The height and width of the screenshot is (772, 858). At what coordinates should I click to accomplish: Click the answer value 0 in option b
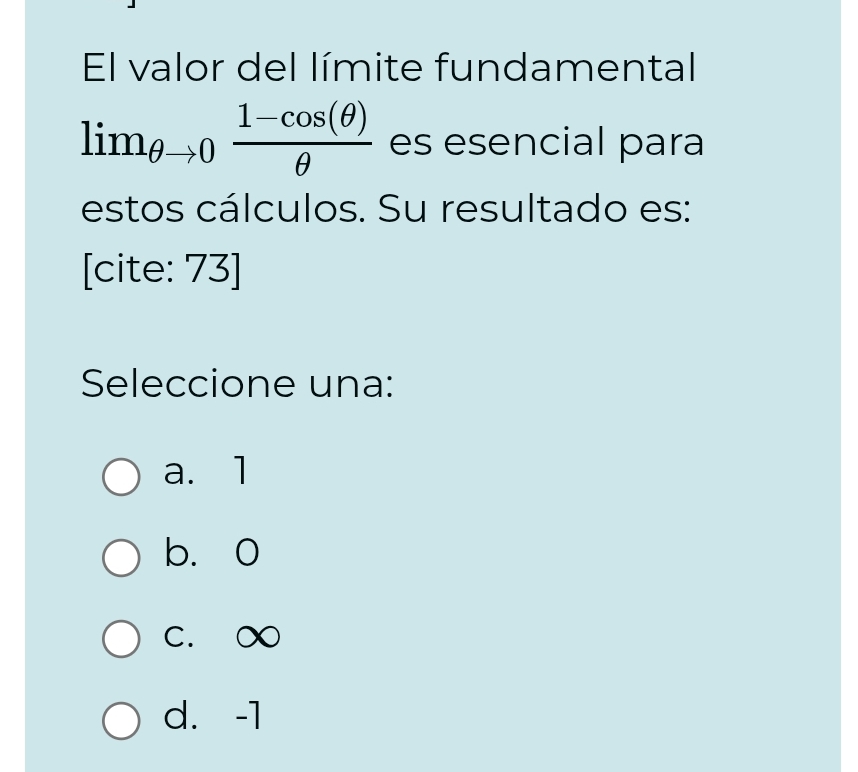[247, 553]
